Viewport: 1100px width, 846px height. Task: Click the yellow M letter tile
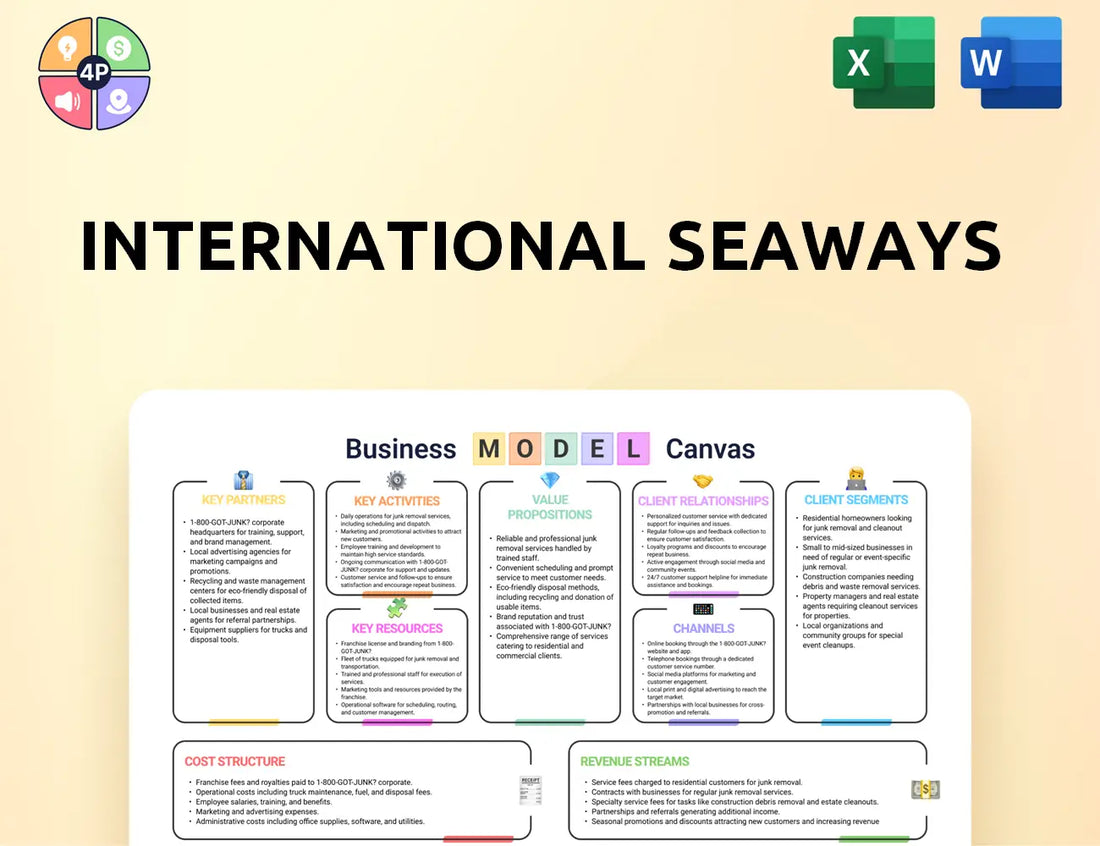click(489, 448)
